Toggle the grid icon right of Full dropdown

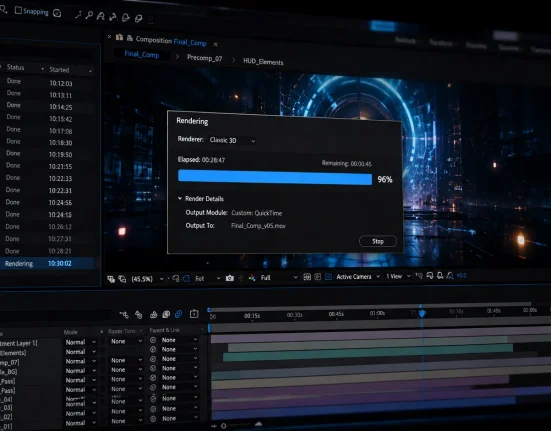307,277
